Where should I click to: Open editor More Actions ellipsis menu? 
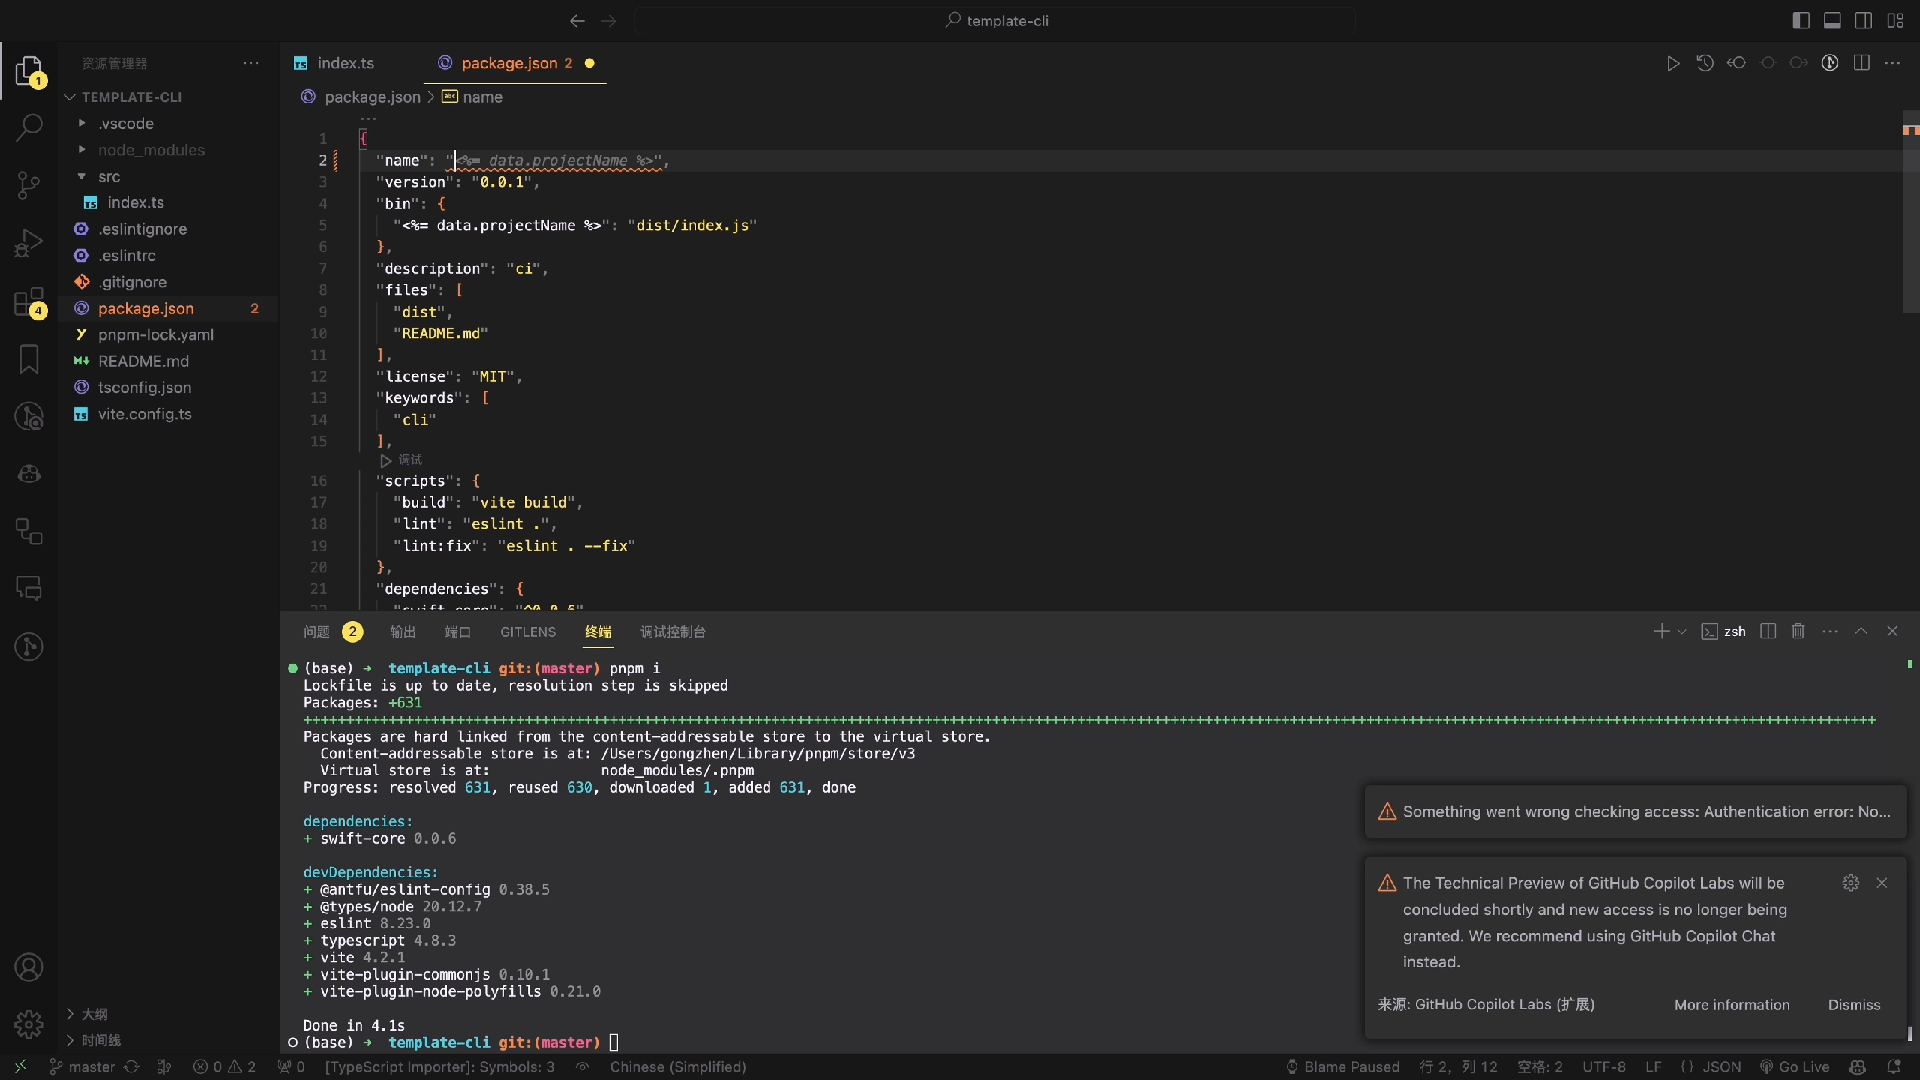coord(1892,63)
